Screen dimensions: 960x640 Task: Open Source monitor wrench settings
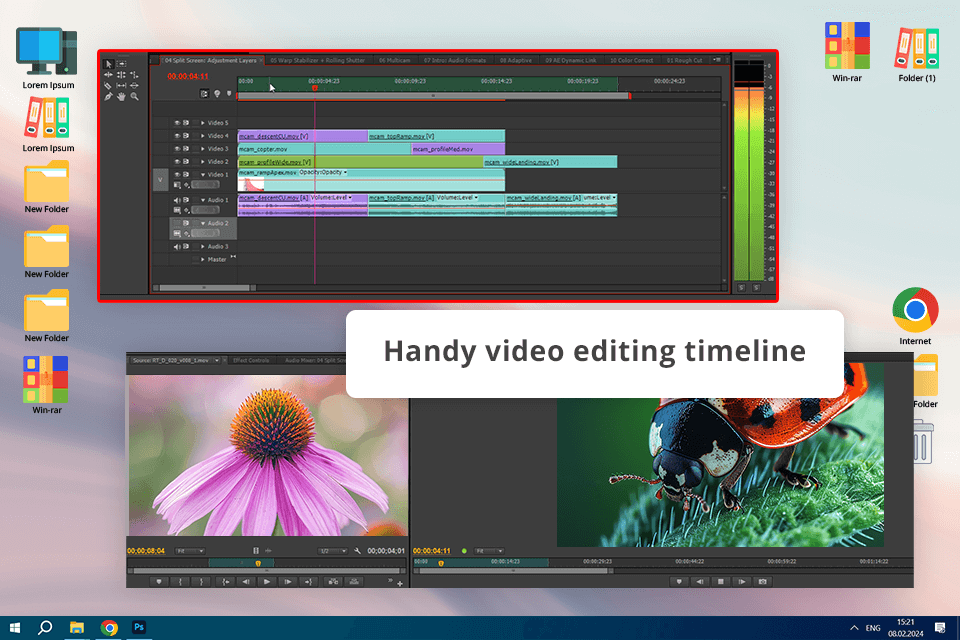tap(357, 551)
